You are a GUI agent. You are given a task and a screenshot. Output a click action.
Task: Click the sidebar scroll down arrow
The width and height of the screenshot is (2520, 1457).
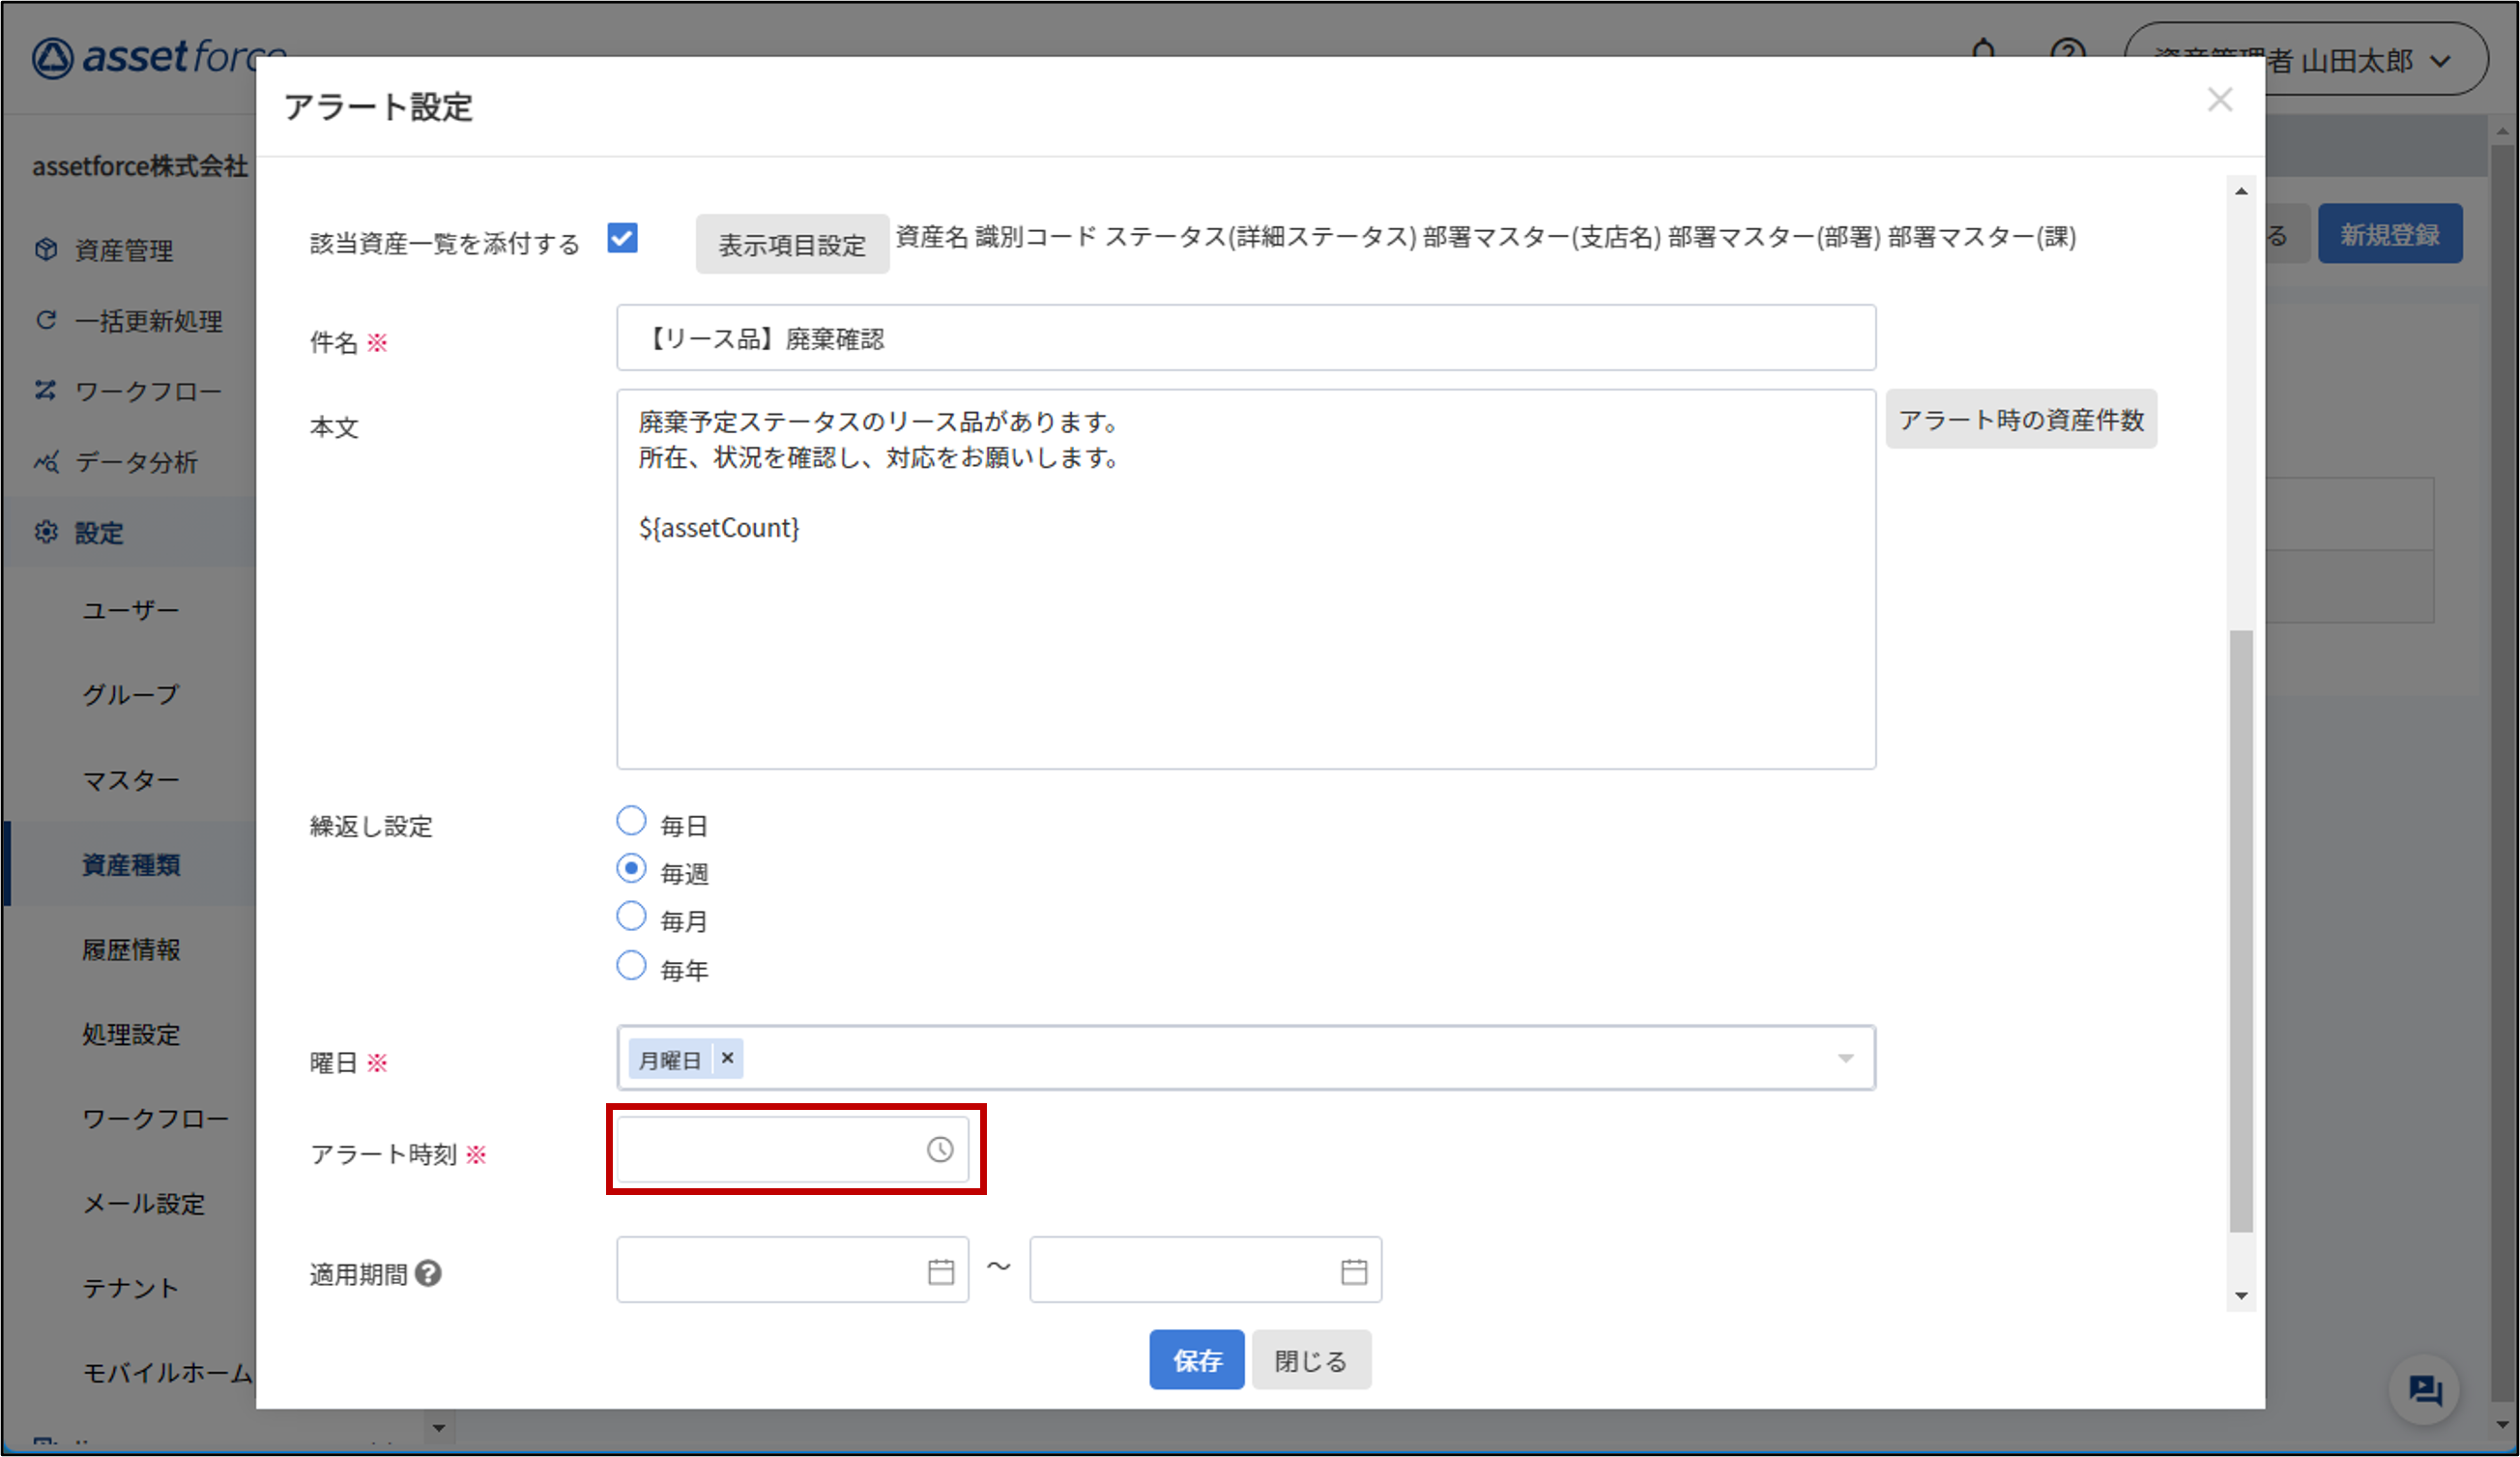tap(438, 1427)
